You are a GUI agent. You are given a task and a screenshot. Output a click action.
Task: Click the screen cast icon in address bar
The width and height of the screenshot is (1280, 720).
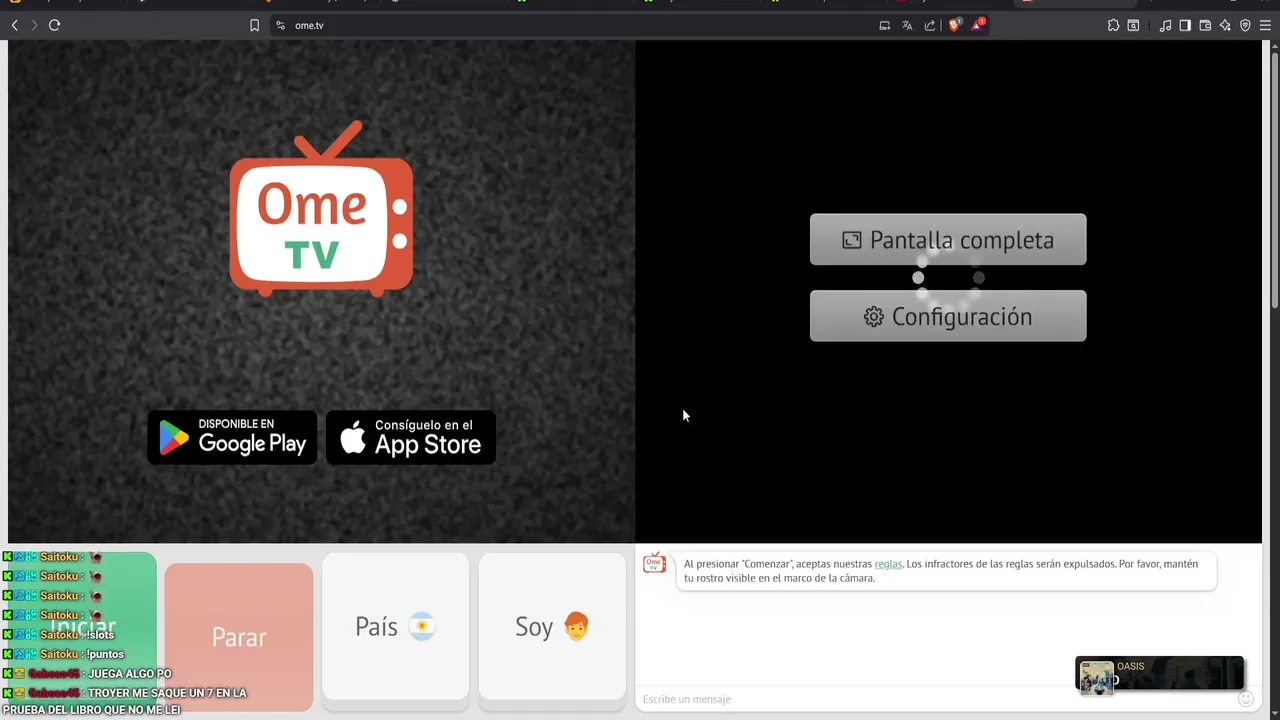884,25
